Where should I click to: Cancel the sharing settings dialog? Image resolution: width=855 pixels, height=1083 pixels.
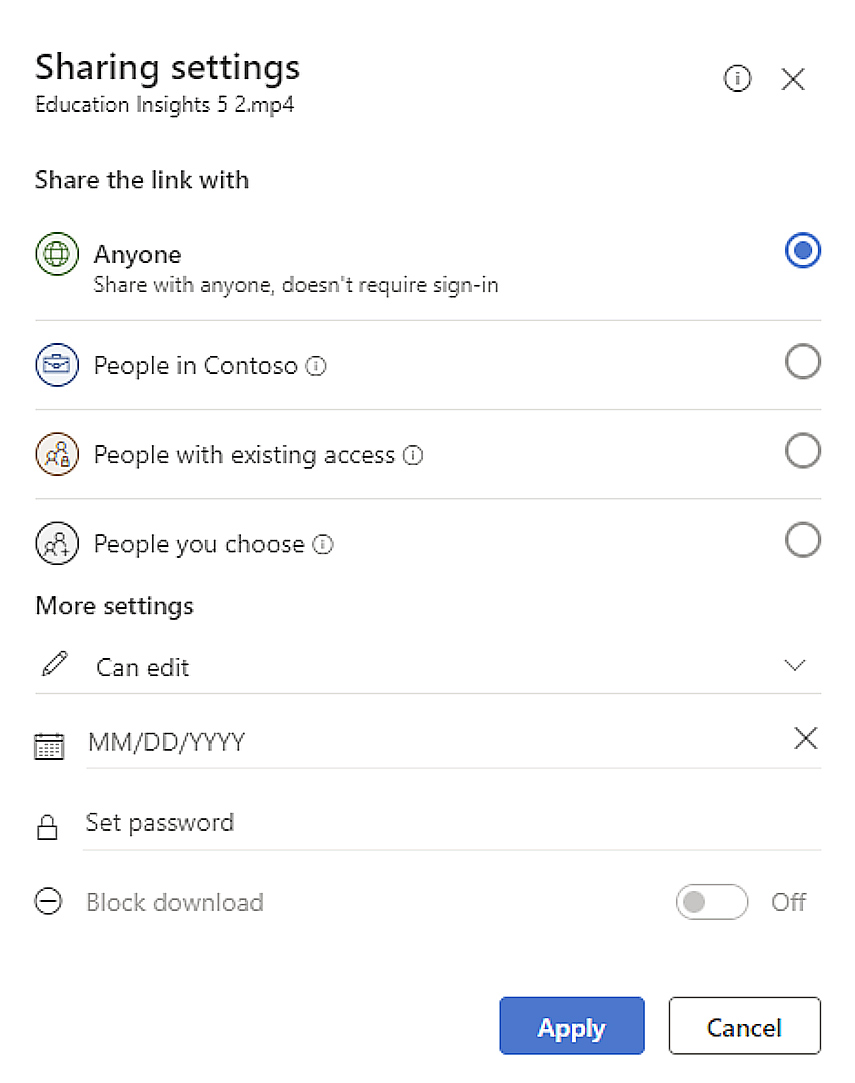744,1026
